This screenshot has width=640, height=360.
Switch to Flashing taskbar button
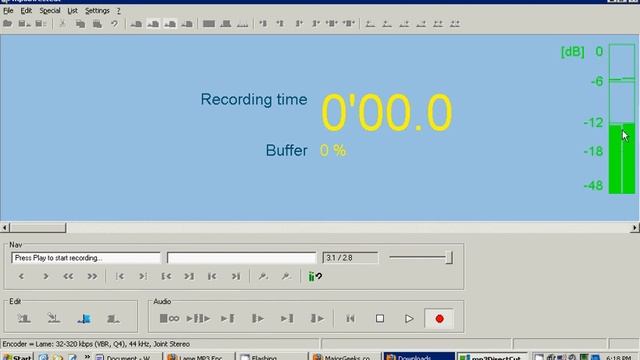point(272,357)
